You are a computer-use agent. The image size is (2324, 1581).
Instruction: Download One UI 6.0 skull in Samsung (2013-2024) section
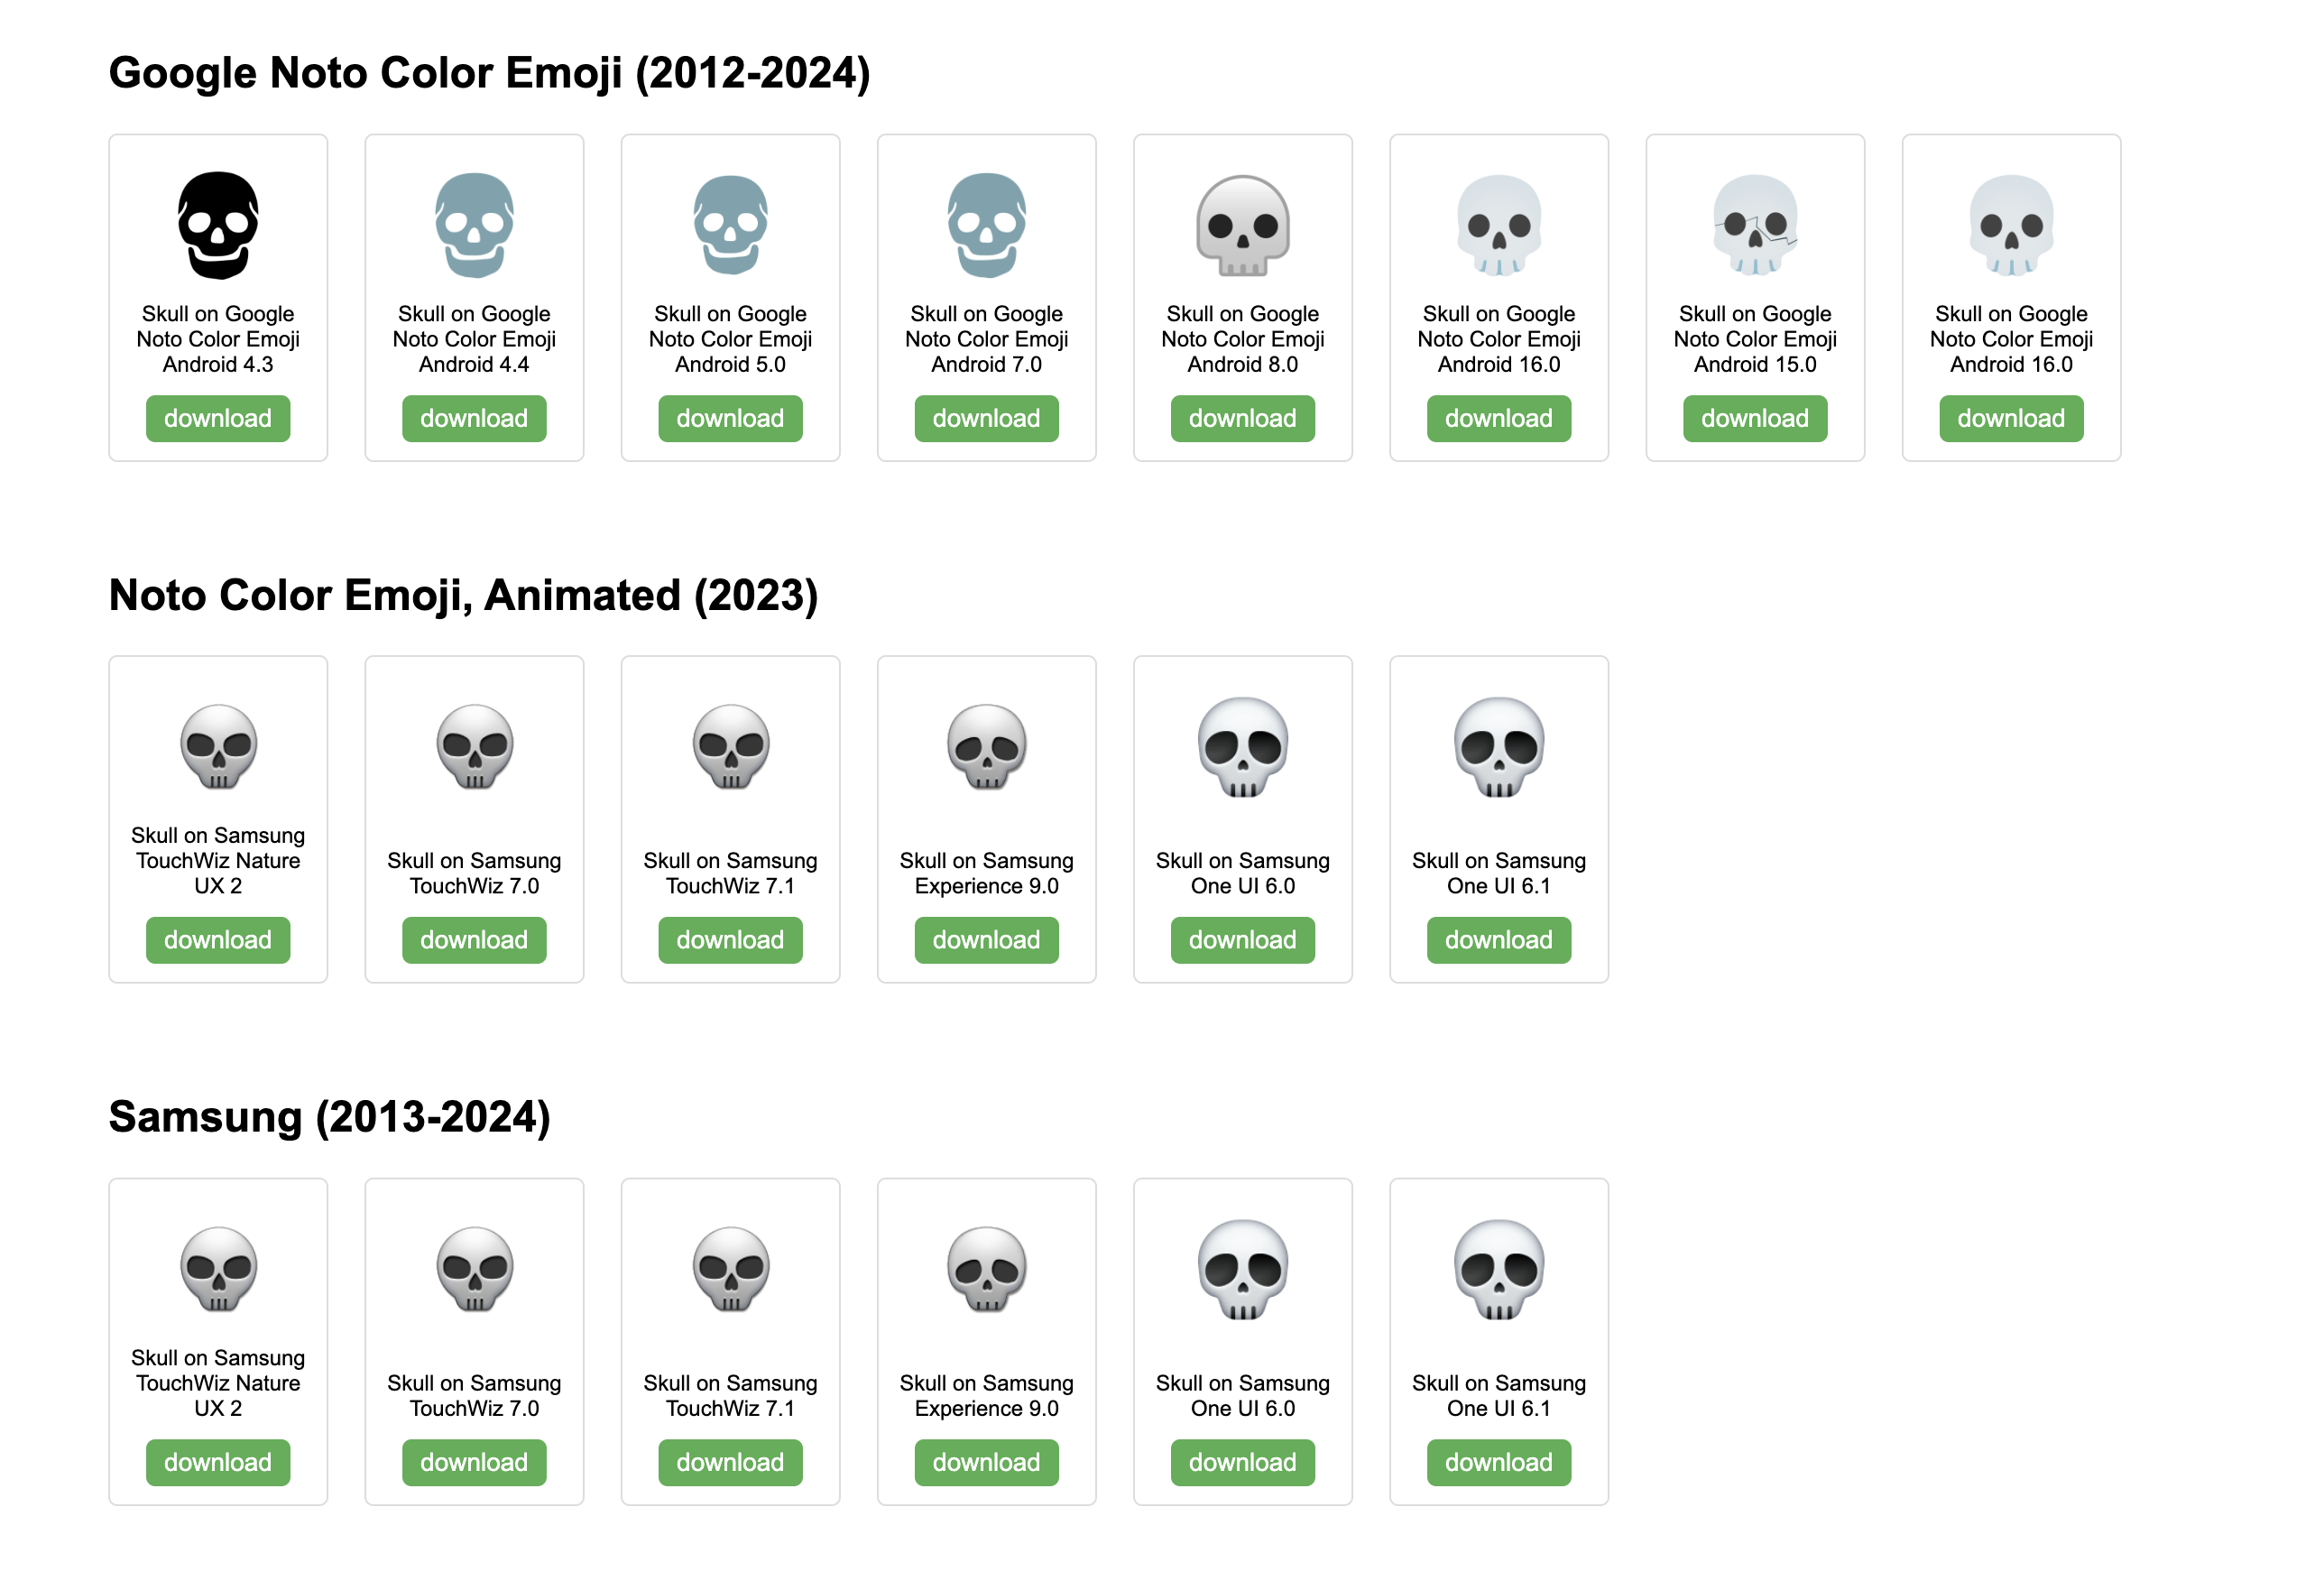click(x=1242, y=1462)
